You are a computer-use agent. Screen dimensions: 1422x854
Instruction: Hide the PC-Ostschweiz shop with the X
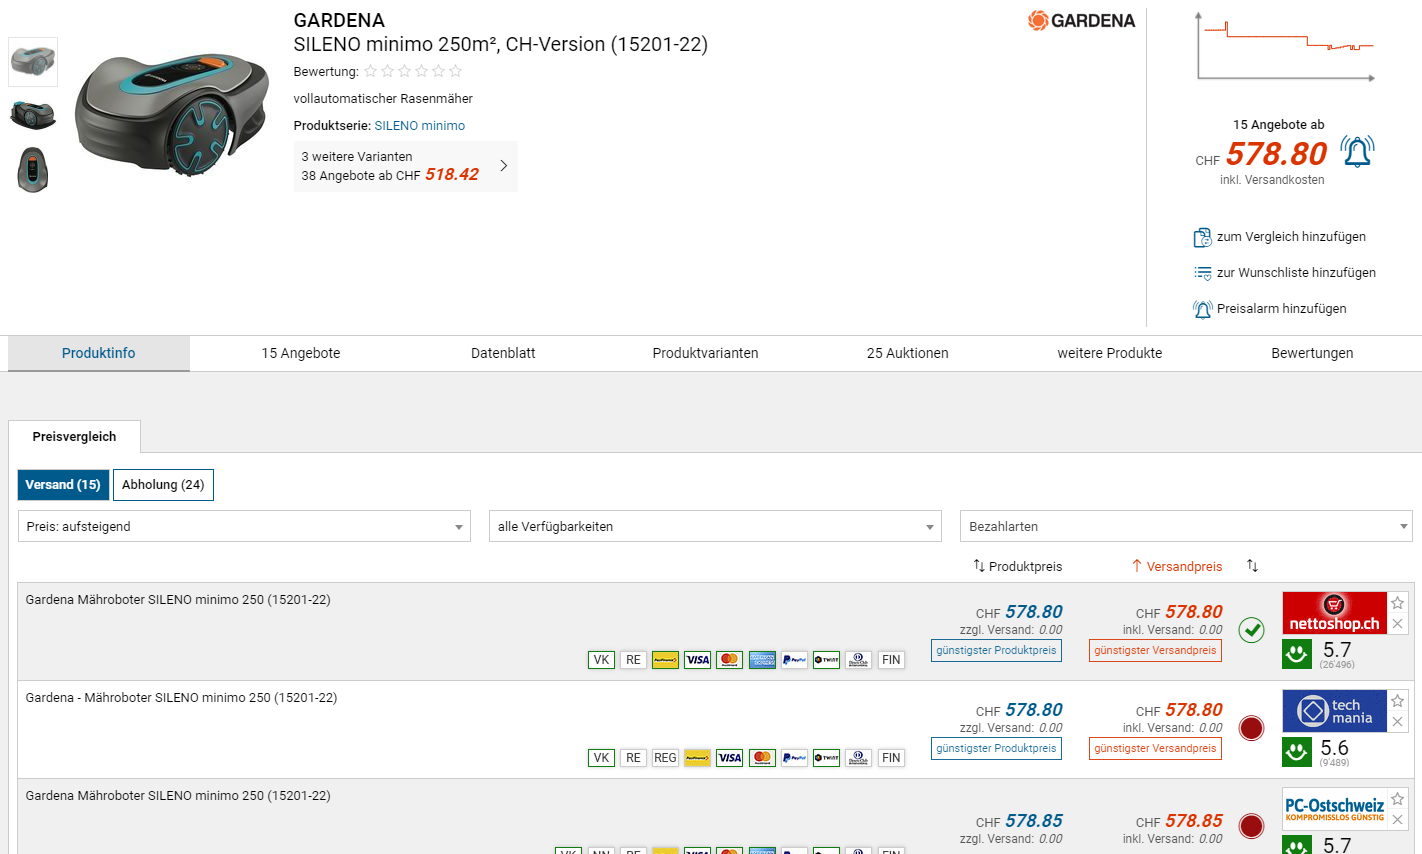pos(1398,820)
